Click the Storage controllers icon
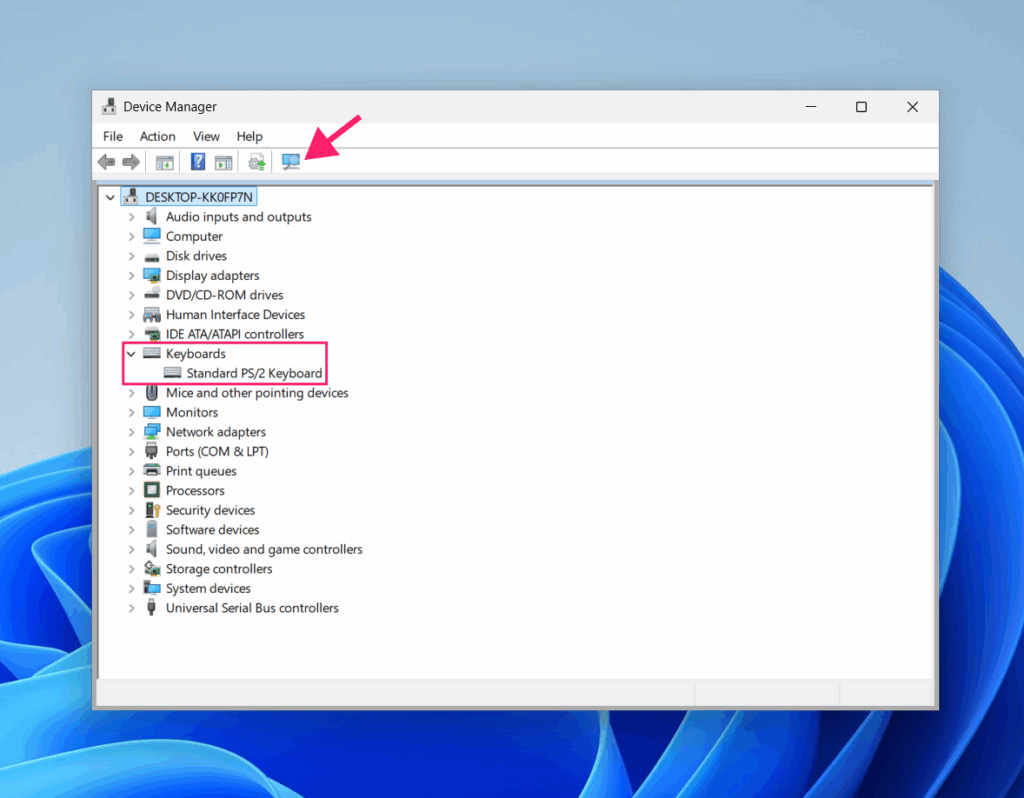1024x798 pixels. 152,568
